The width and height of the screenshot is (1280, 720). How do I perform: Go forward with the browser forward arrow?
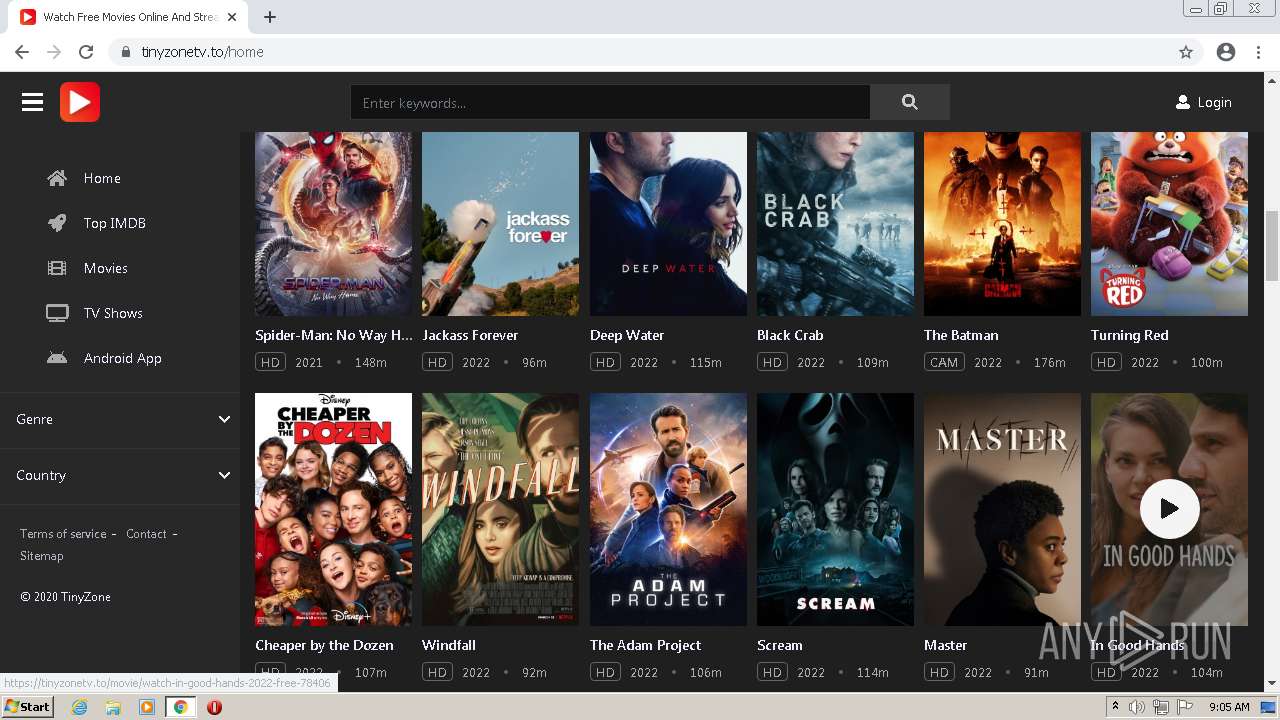tap(54, 52)
